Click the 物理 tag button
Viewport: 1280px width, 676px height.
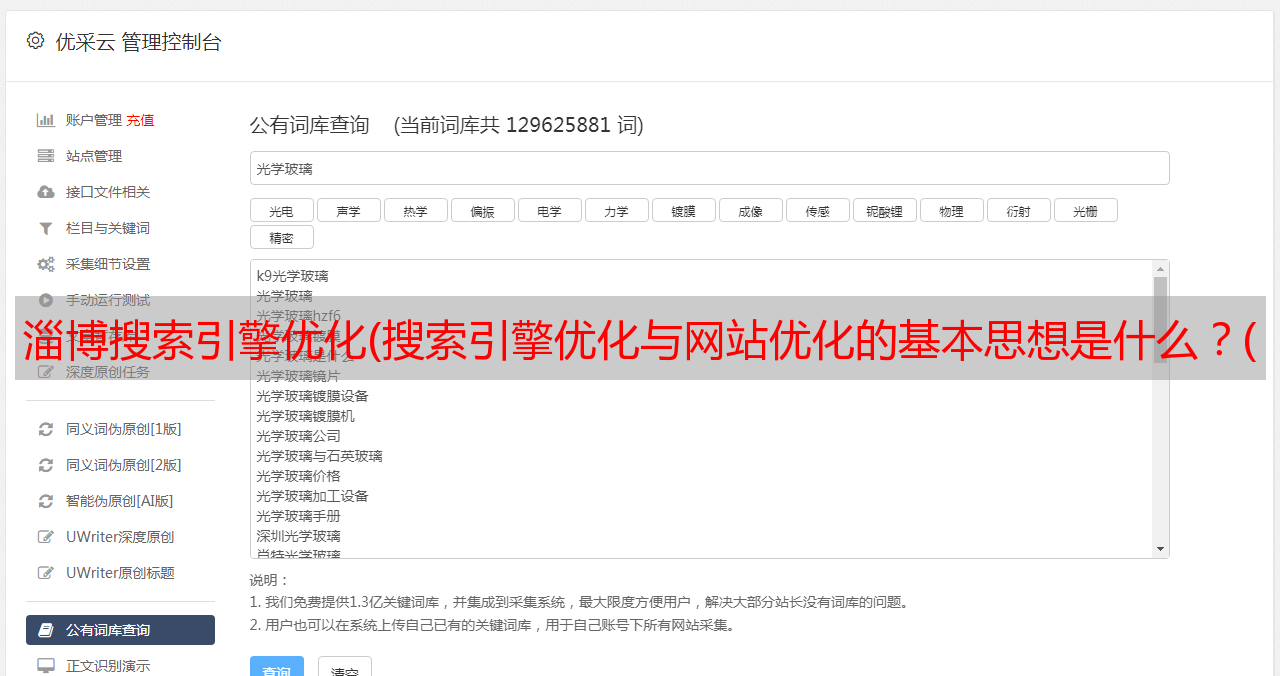pos(951,210)
